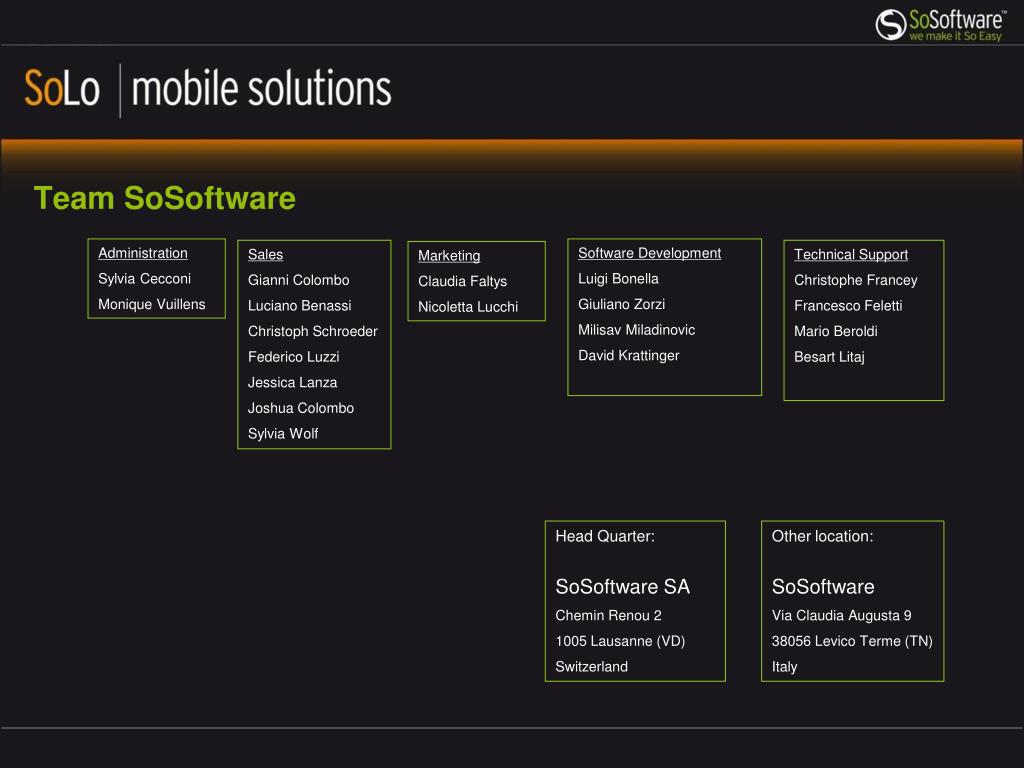Click the Software Development heading

click(x=649, y=253)
